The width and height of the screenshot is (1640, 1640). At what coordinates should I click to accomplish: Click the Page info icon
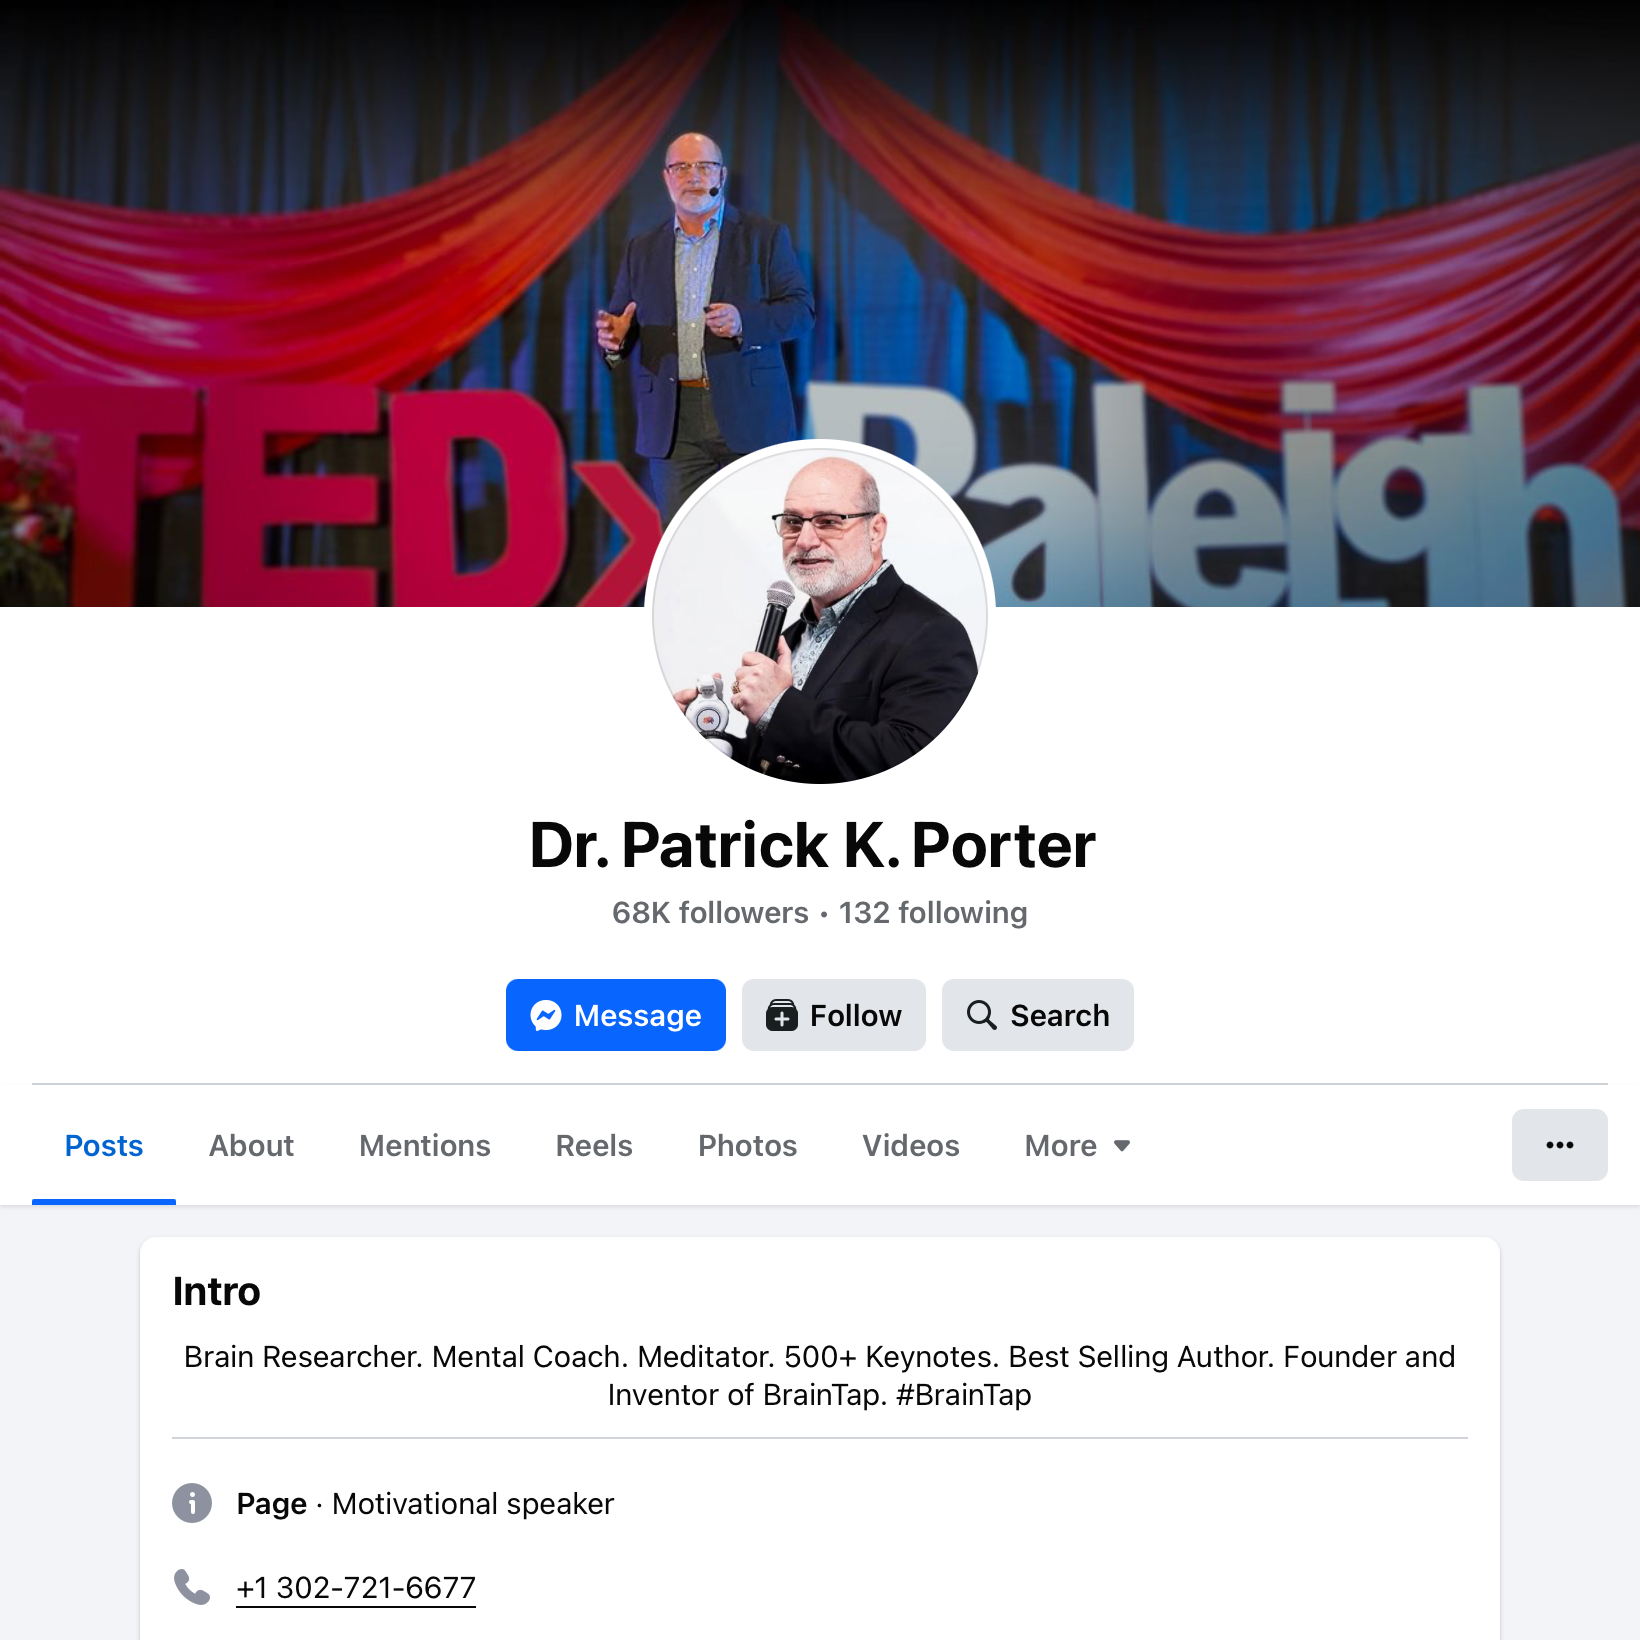tap(192, 1503)
